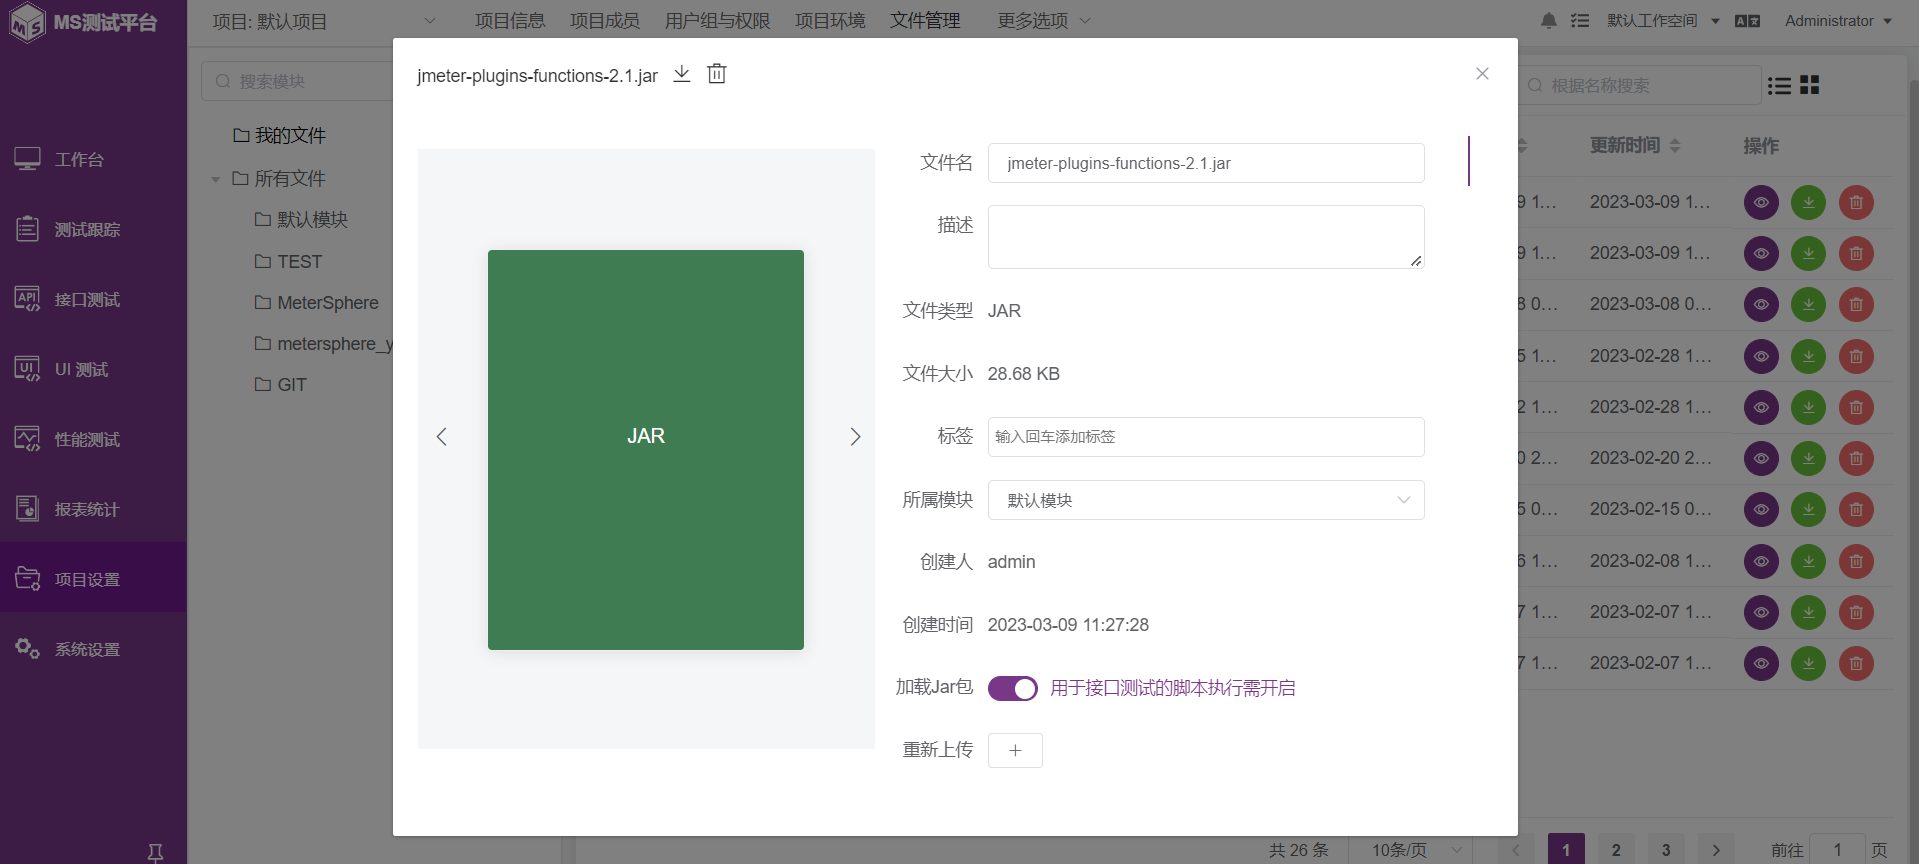Viewport: 1919px width, 864px height.
Task: Click the 前往 page number input
Action: pyautogui.click(x=1837, y=850)
